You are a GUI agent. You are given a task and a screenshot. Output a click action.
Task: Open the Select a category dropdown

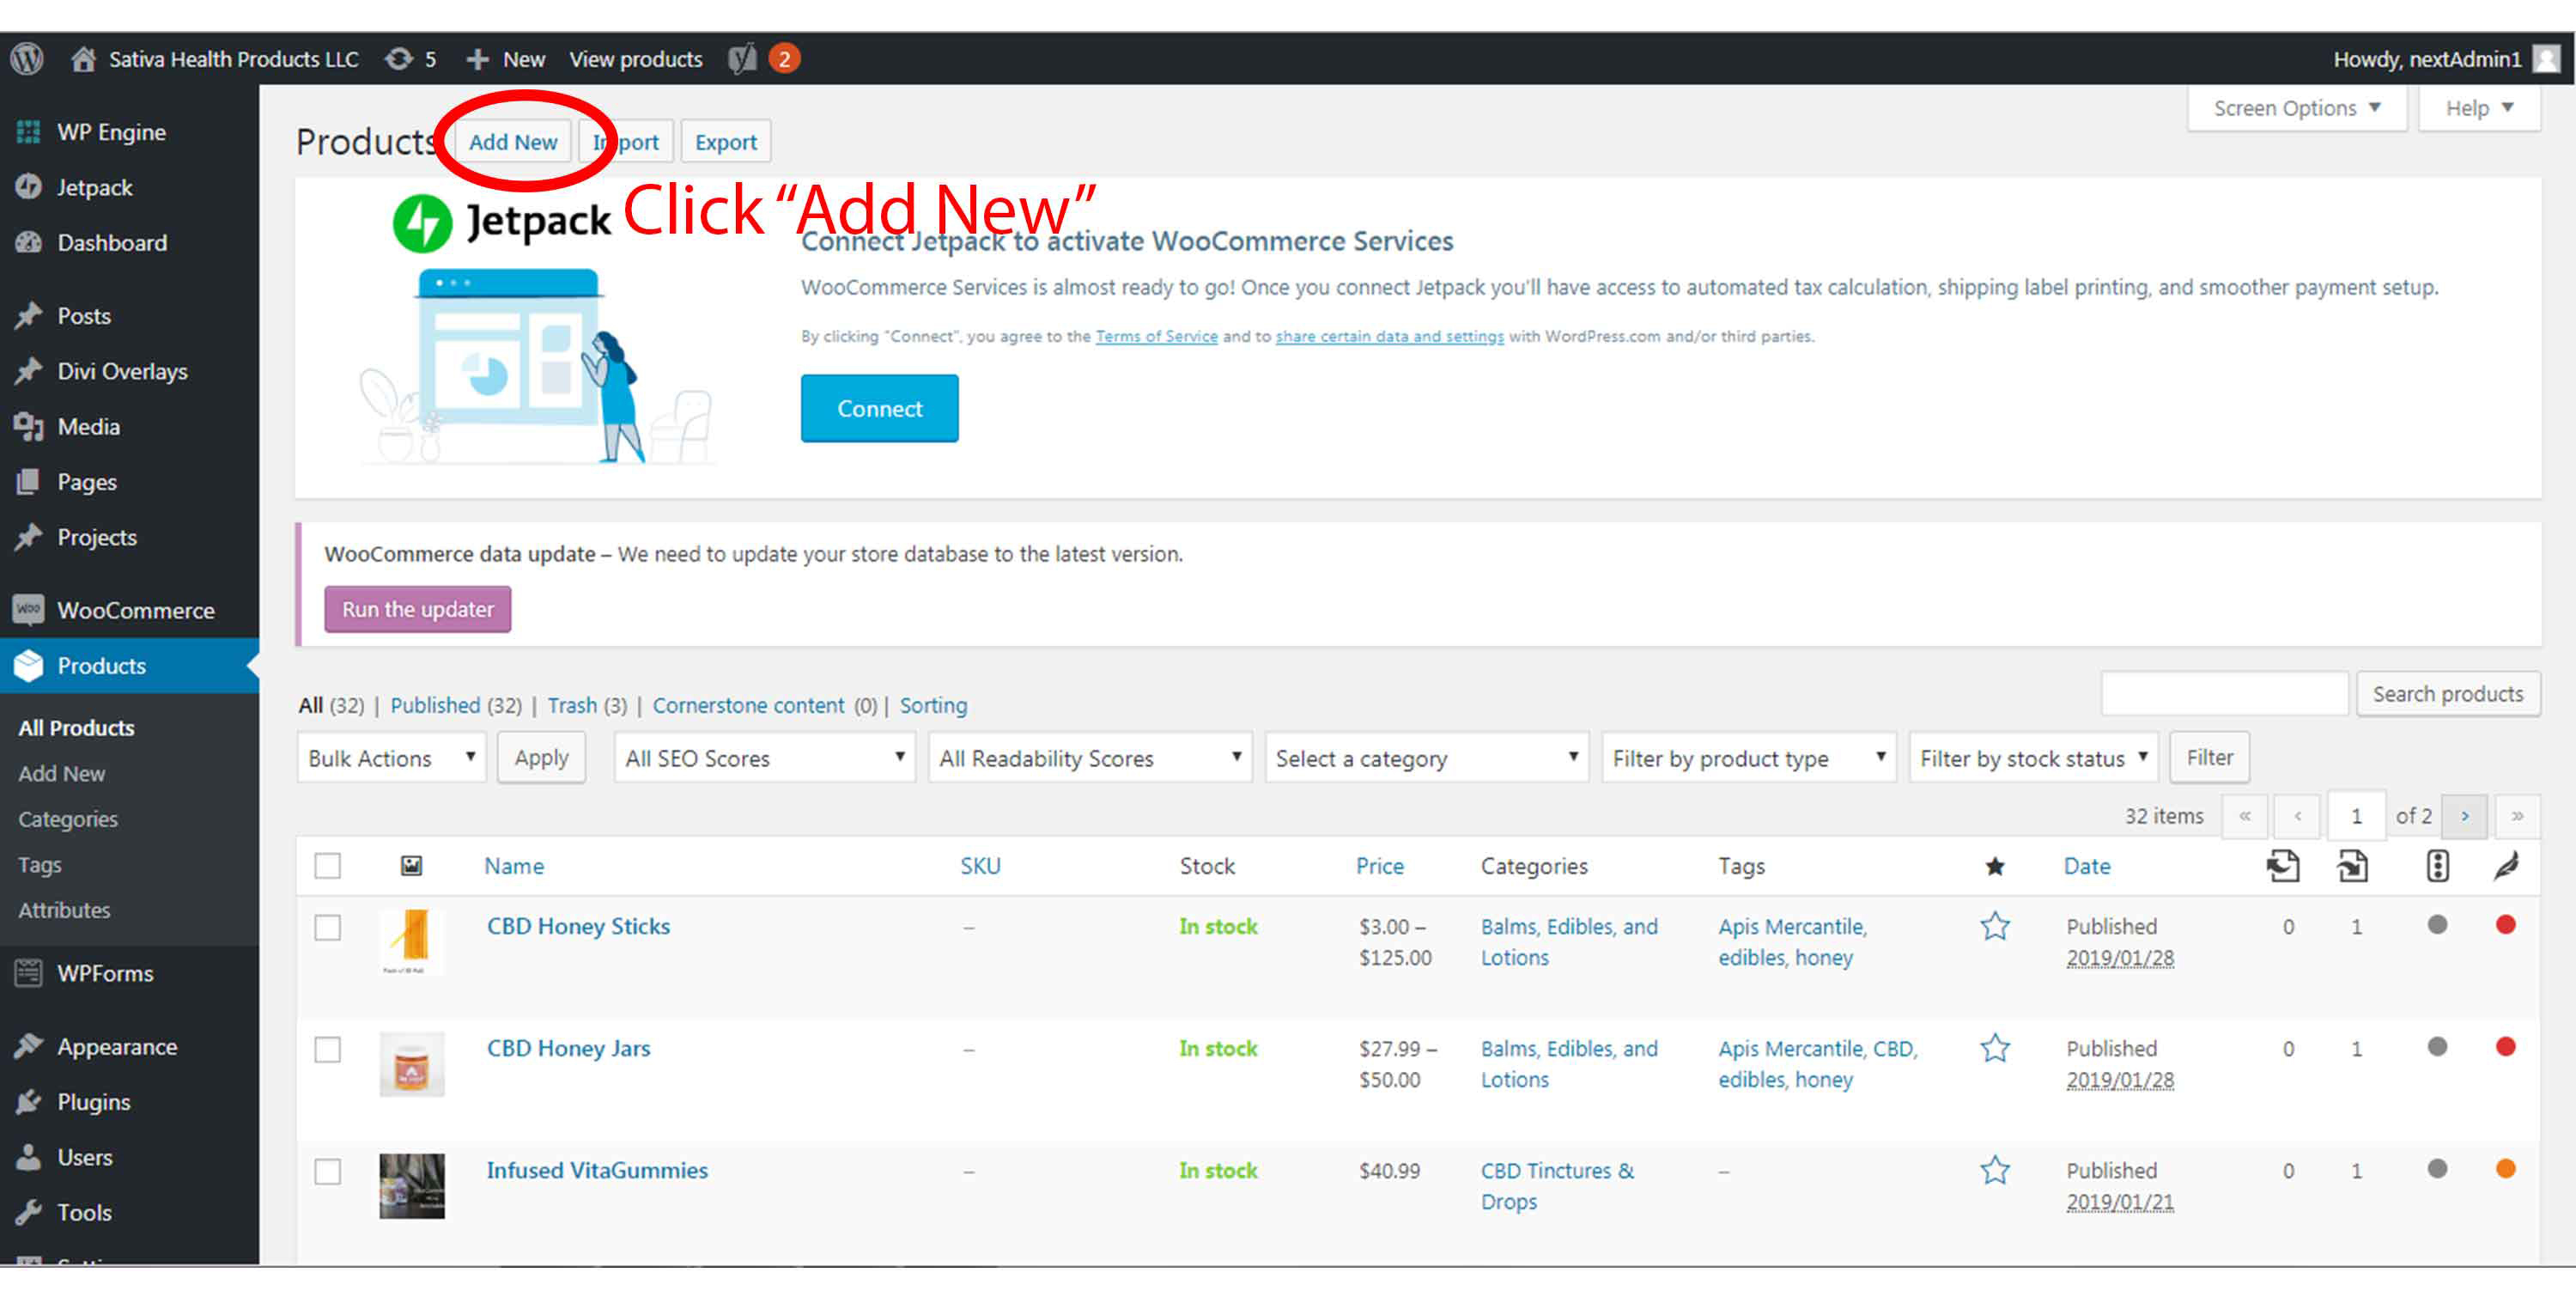coord(1427,758)
